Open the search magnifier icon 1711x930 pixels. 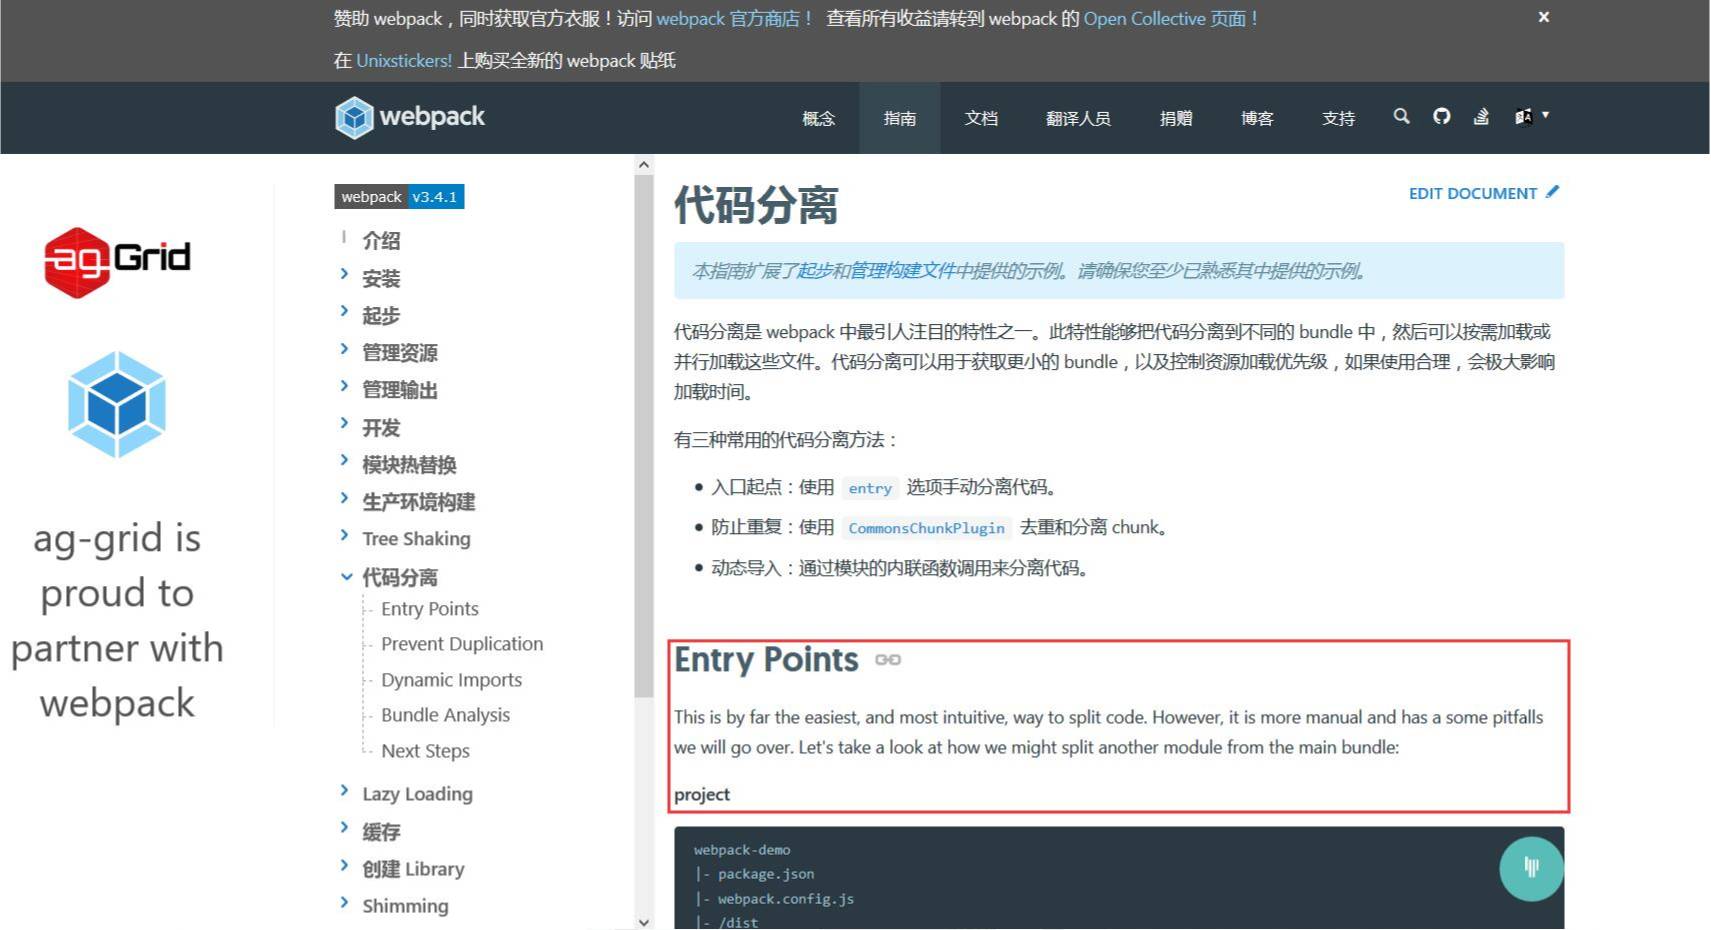tap(1401, 116)
